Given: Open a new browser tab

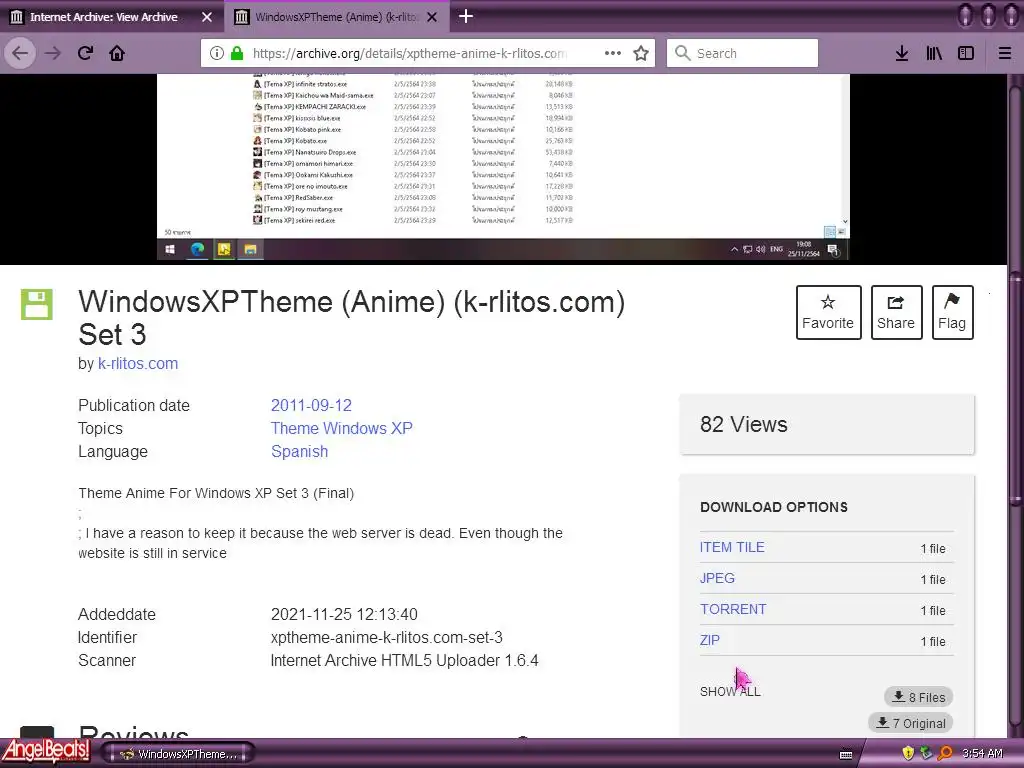Looking at the screenshot, I should 466,16.
